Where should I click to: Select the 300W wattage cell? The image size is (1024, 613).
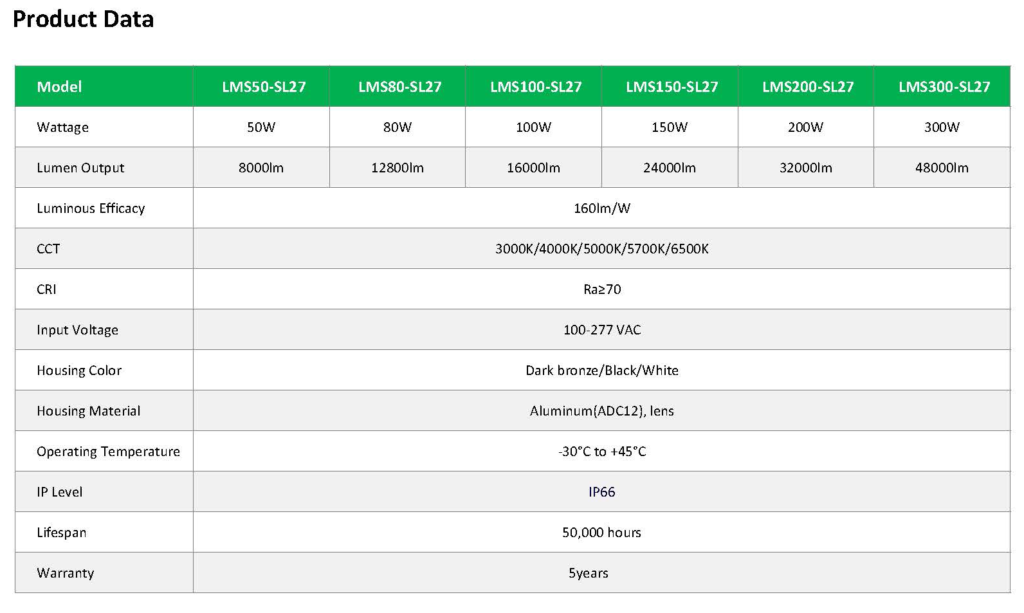coord(941,128)
